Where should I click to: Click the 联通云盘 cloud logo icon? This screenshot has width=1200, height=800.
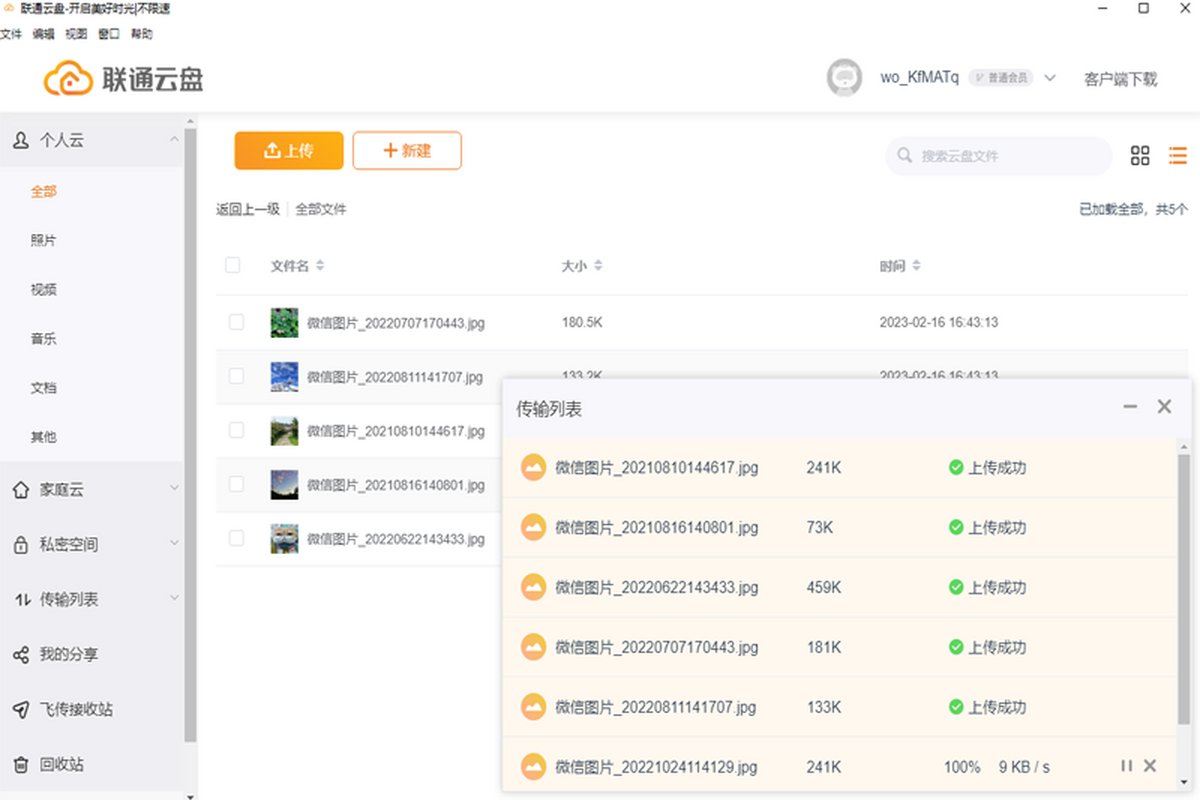pyautogui.click(x=69, y=78)
